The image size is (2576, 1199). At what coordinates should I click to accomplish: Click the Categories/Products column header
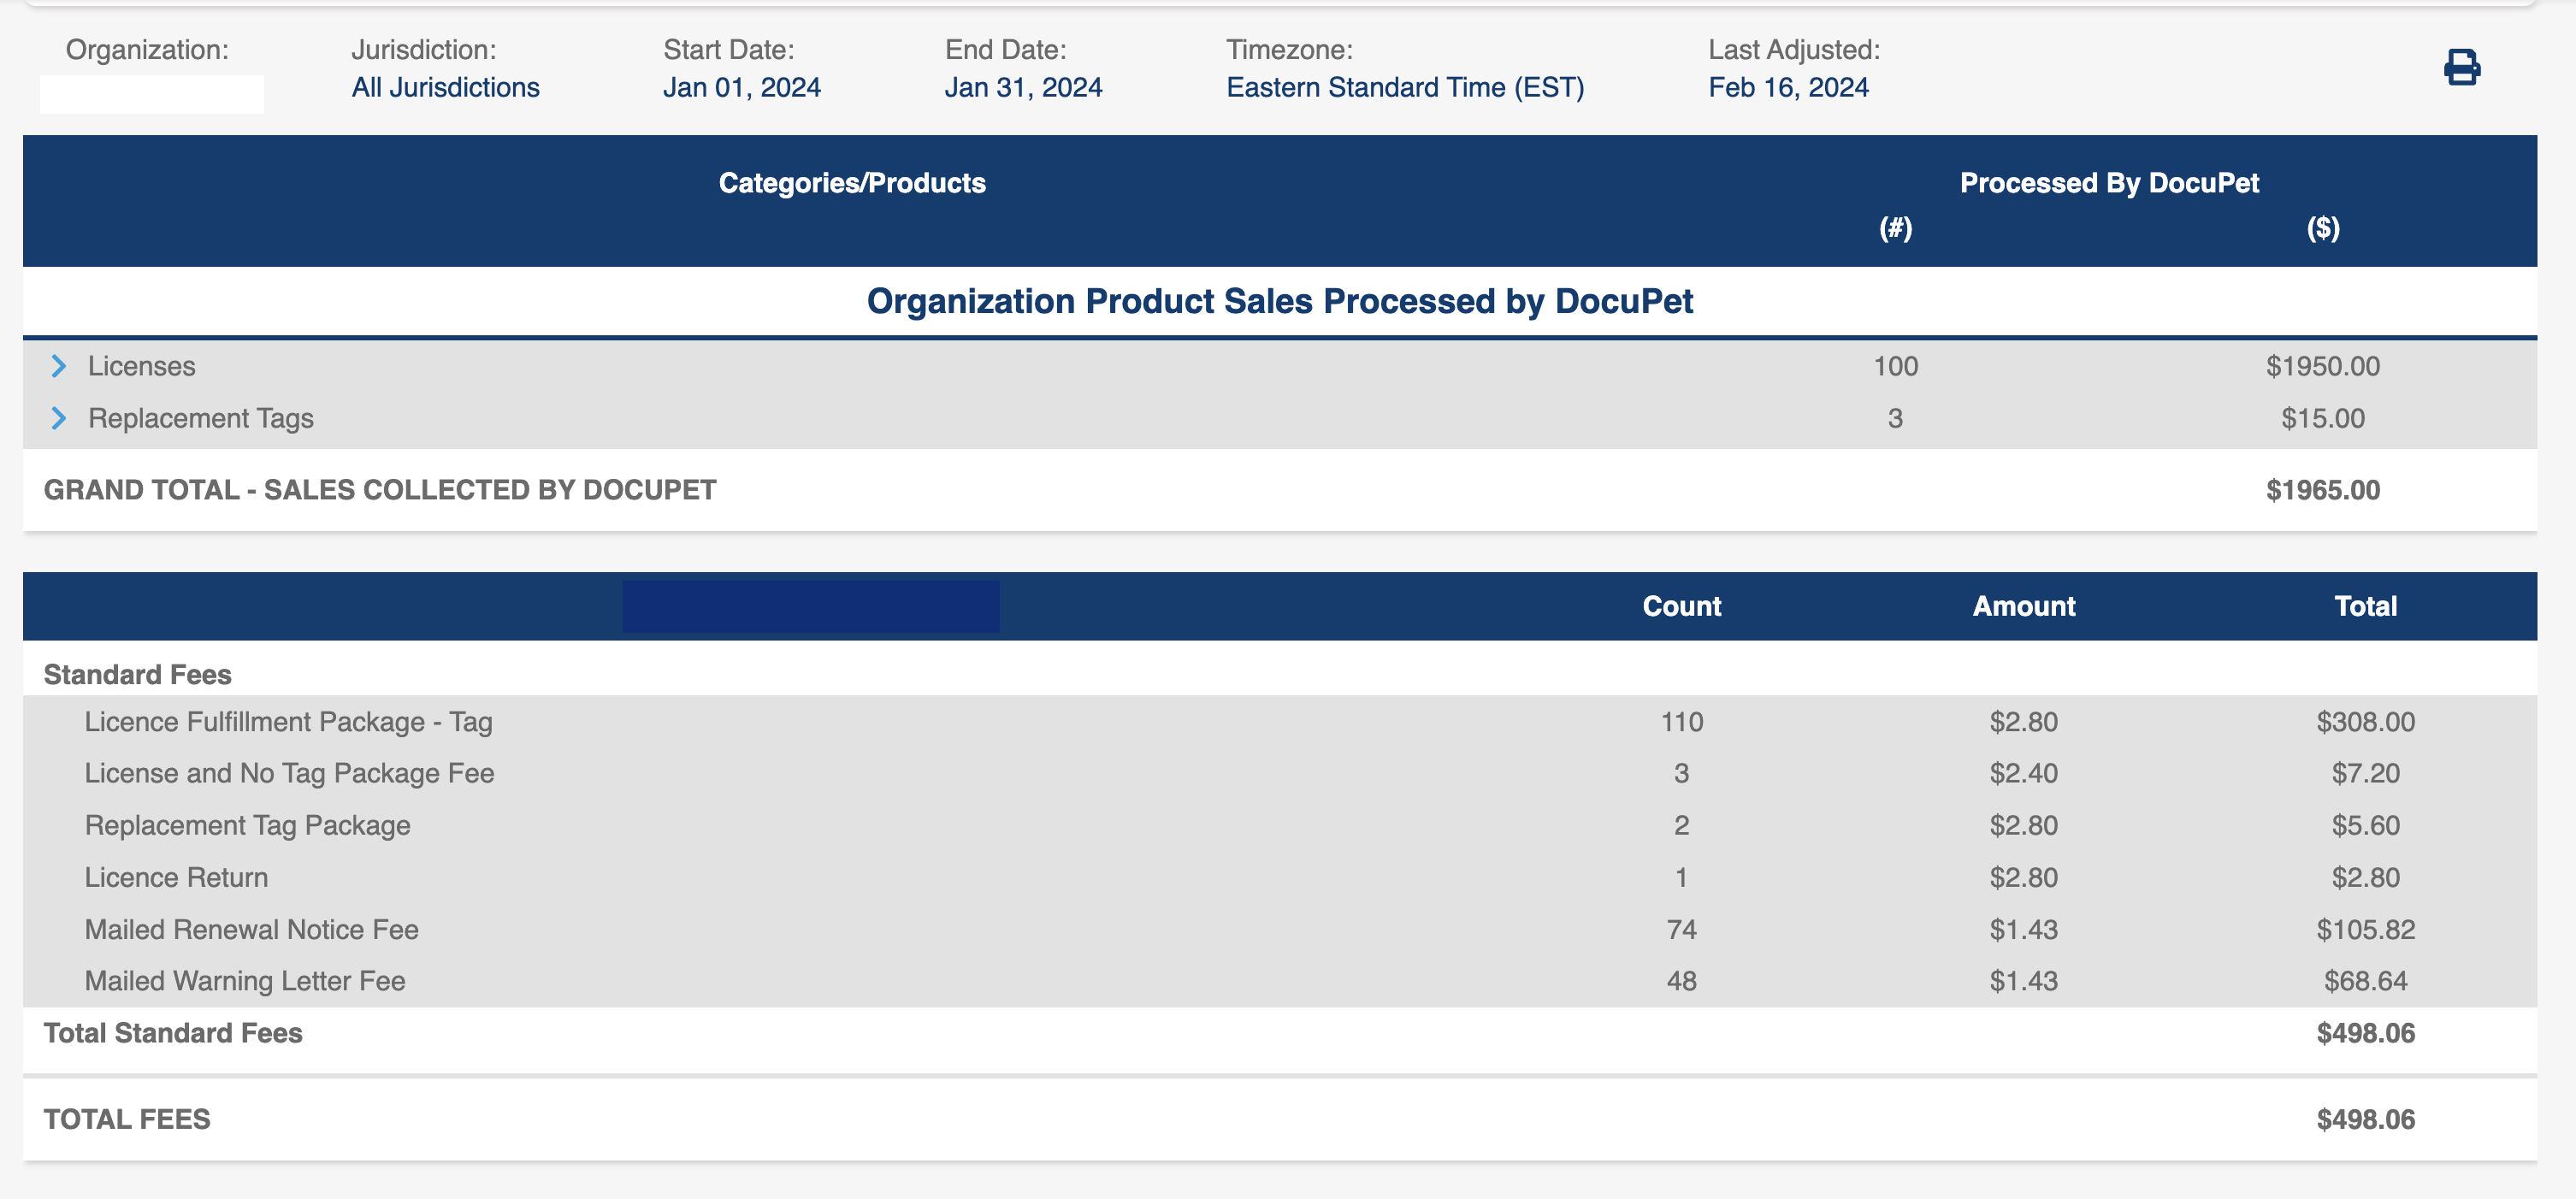tap(852, 183)
